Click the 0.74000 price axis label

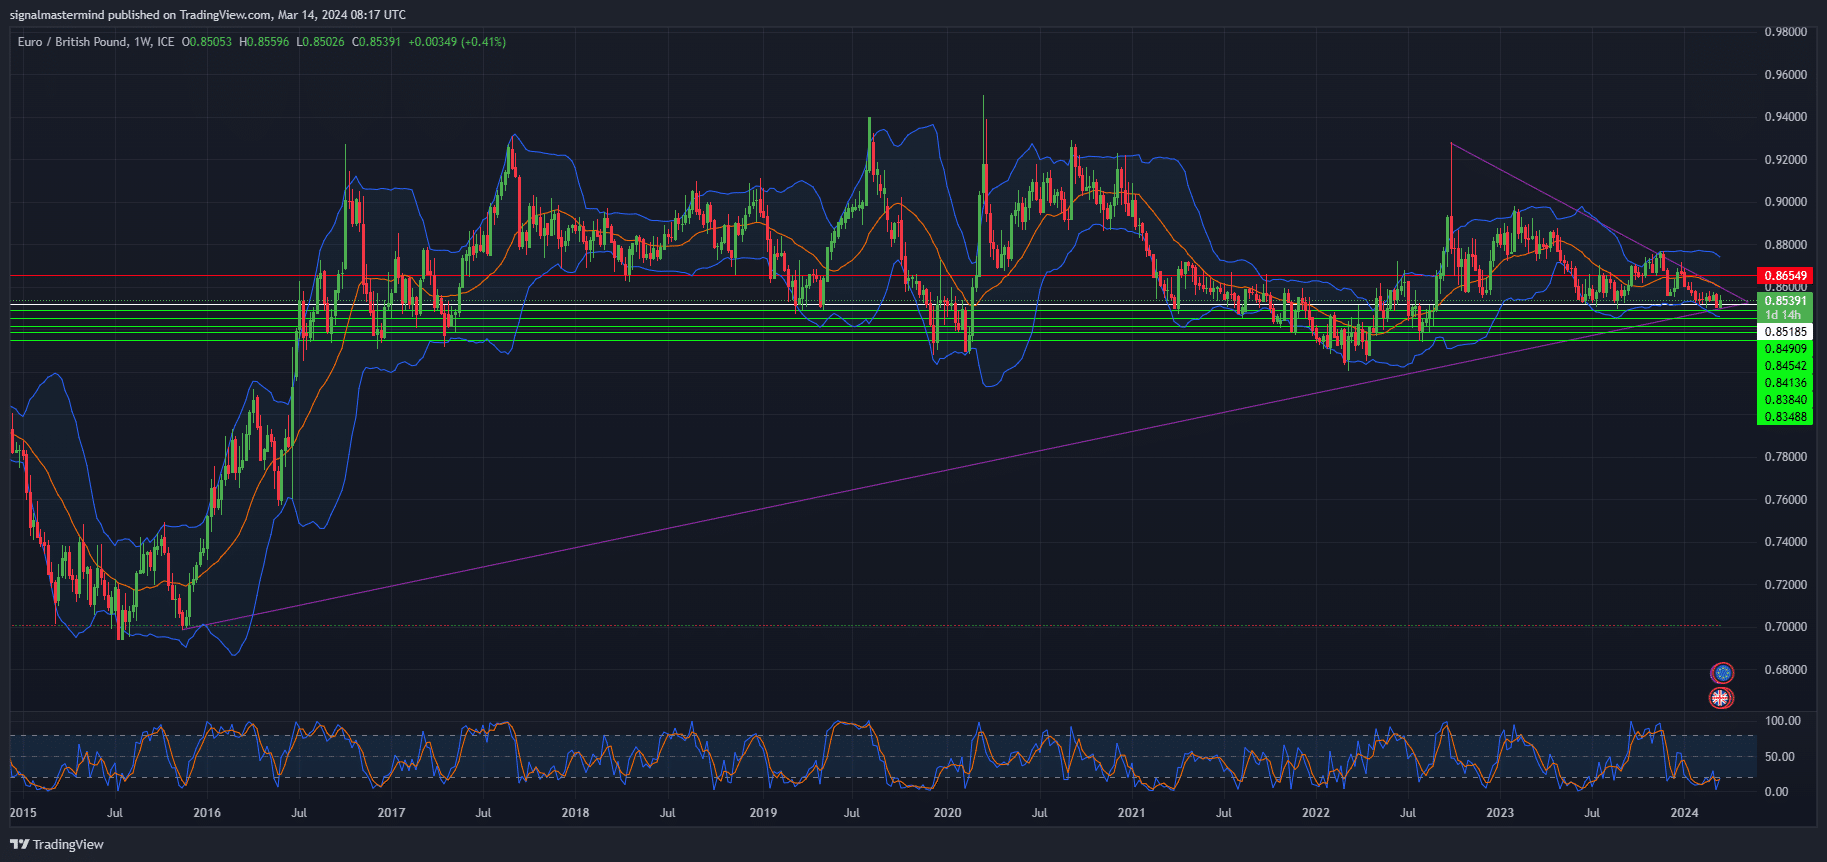coord(1785,542)
